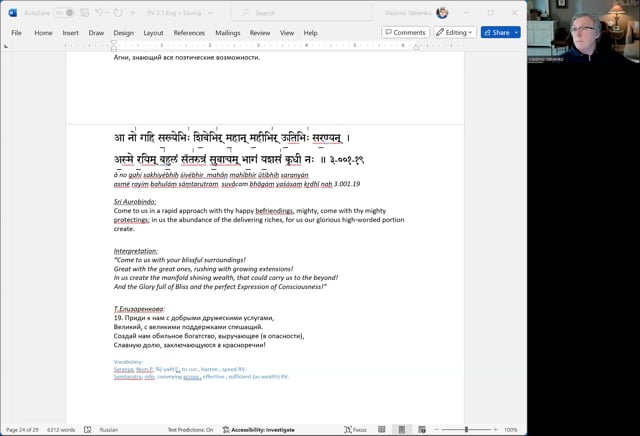The width and height of the screenshot is (640, 436).
Task: Click the participant video thumbnail
Action: [583, 31]
